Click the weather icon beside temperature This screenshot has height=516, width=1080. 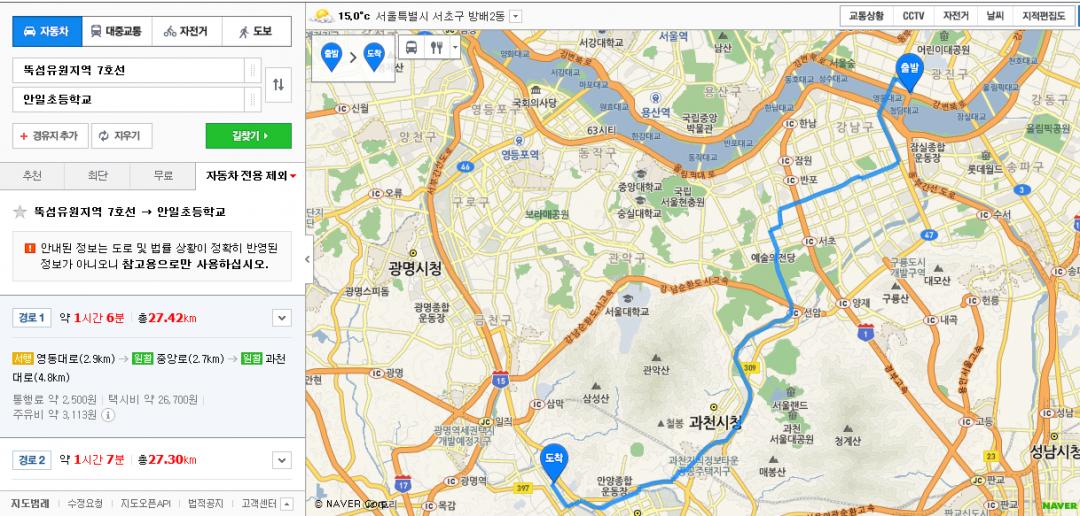[x=322, y=16]
